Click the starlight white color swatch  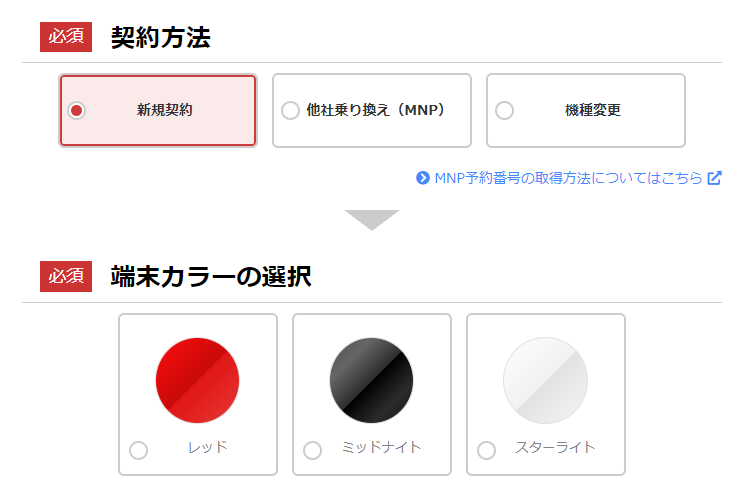click(x=546, y=381)
